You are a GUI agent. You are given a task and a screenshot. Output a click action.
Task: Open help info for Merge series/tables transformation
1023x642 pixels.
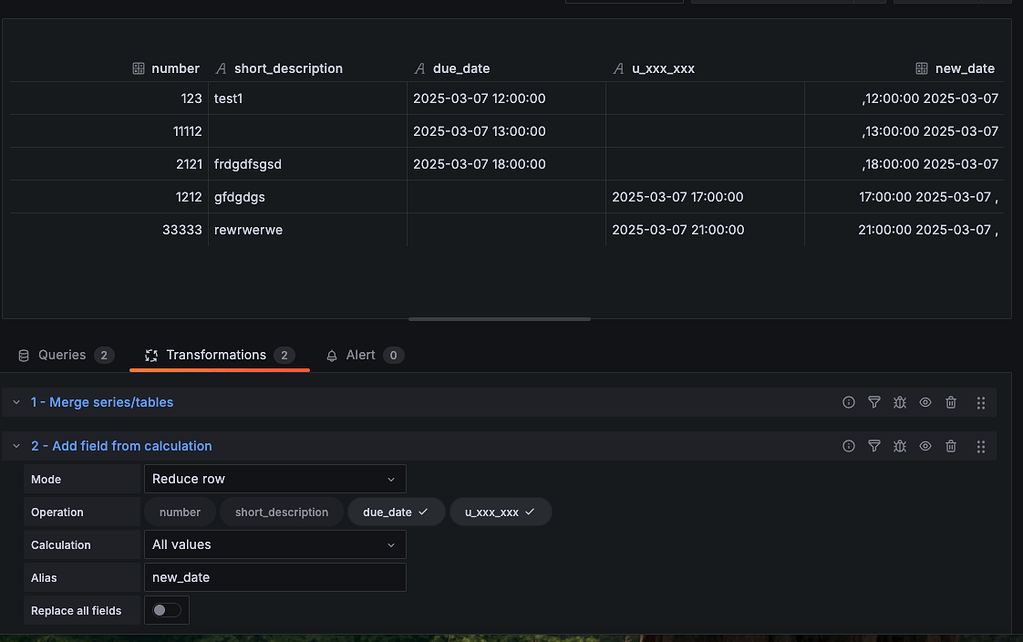(848, 401)
